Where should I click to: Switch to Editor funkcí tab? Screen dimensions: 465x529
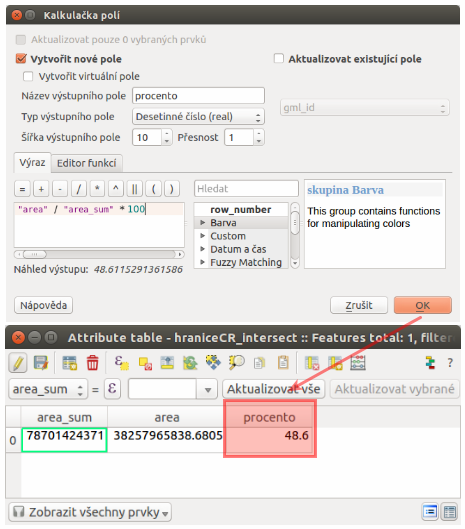click(x=86, y=163)
